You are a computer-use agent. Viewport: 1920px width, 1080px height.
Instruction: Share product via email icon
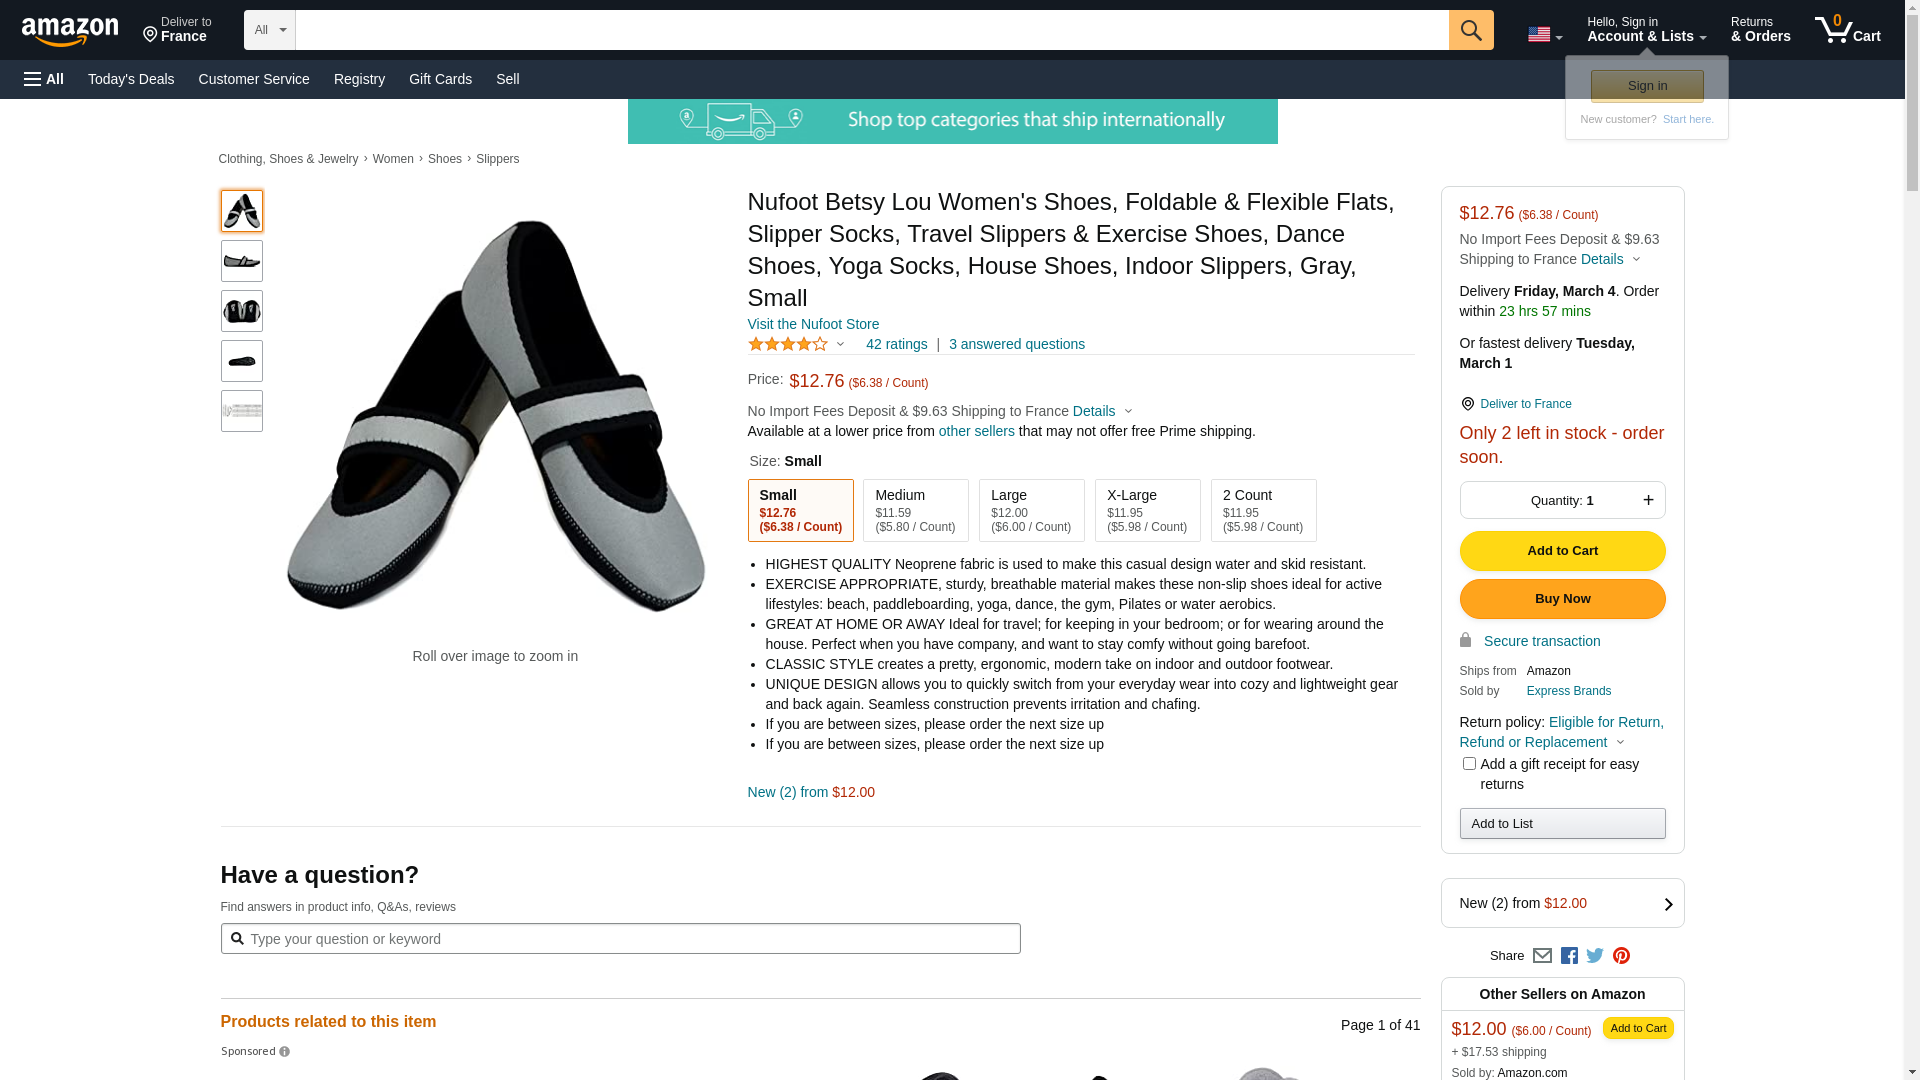coord(1542,956)
